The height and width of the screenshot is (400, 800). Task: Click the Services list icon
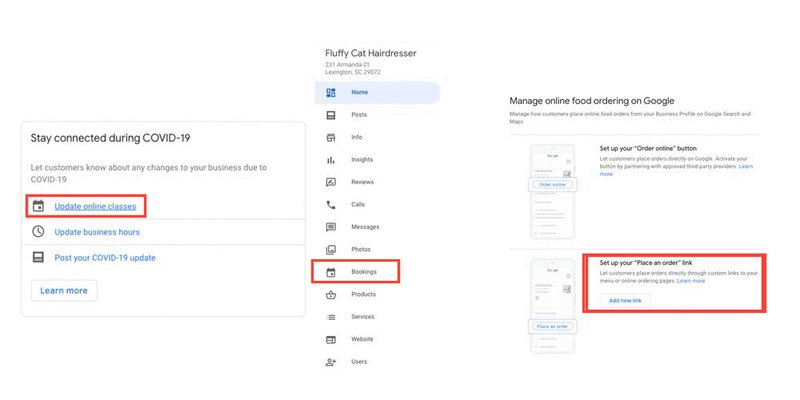coord(331,317)
